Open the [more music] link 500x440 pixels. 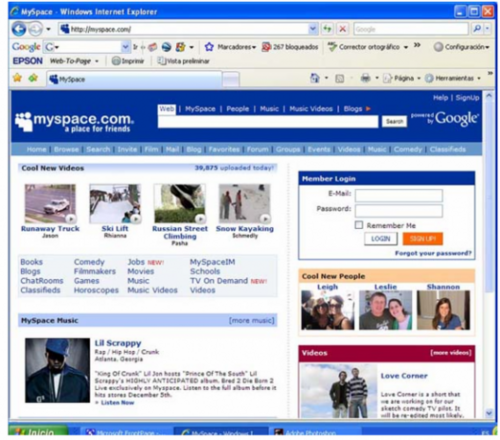coord(251,320)
